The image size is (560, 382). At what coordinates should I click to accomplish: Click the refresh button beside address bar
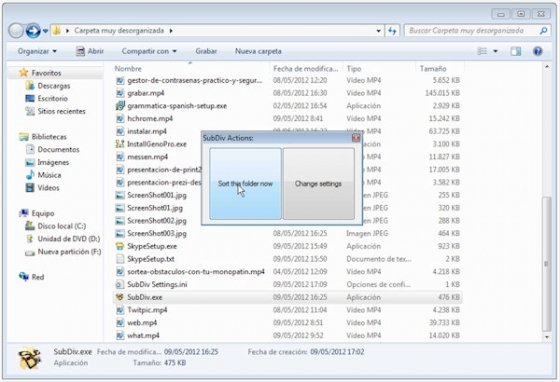[392, 31]
